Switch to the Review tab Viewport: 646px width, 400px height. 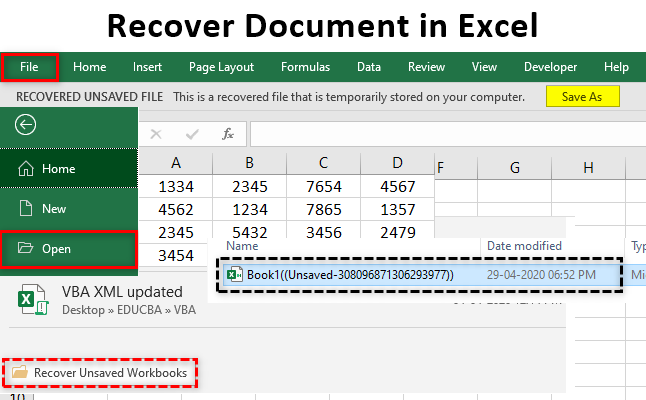426,67
